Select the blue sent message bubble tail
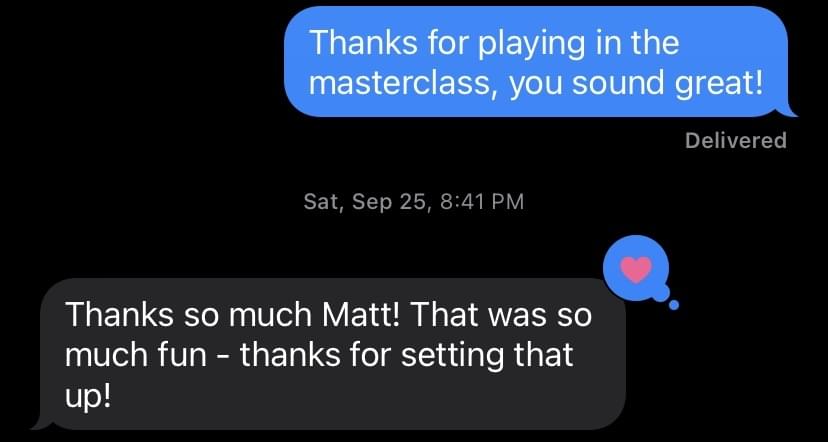 (788, 110)
